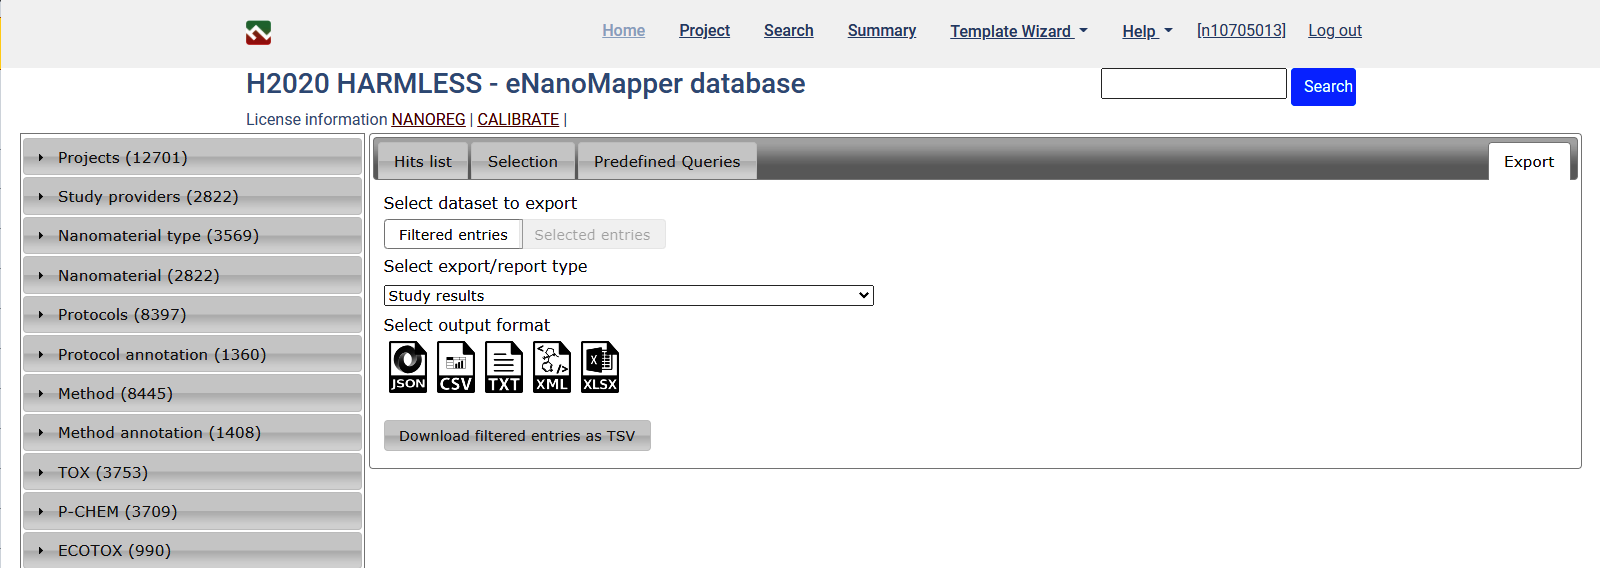The image size is (1600, 568).
Task: Expand Study providers (2822) facet
Action: click(192, 196)
